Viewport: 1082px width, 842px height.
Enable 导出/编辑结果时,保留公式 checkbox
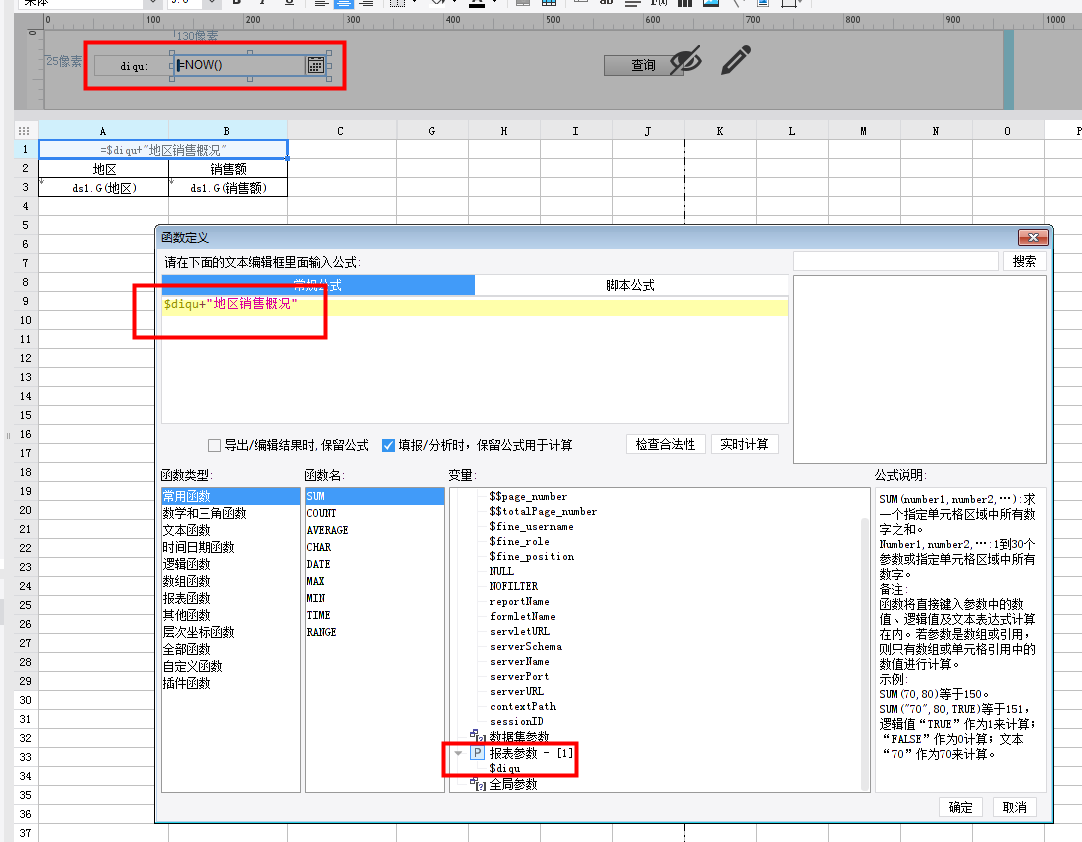(x=214, y=445)
